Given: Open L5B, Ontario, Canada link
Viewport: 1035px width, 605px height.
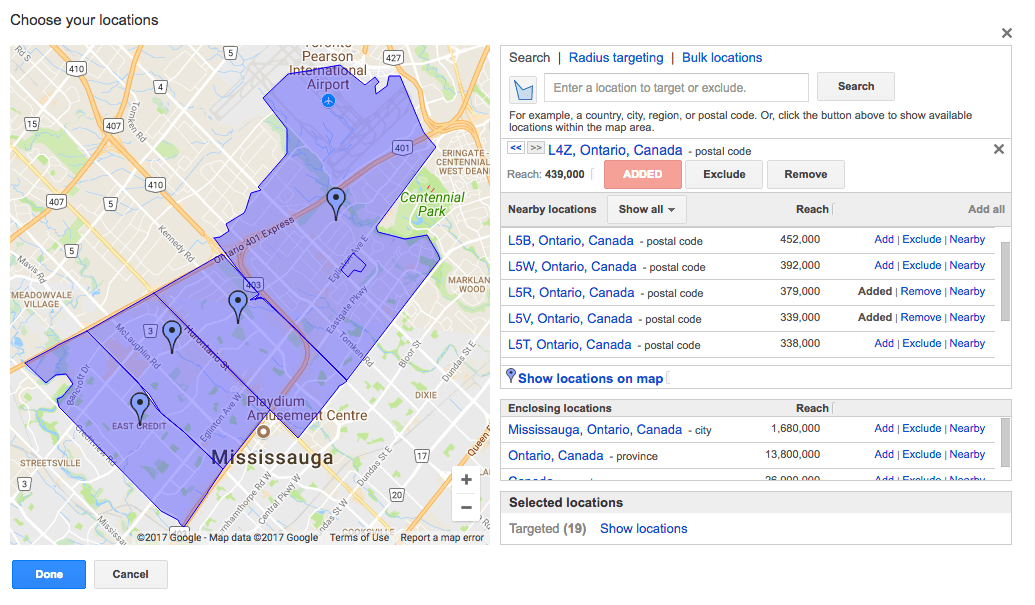Looking at the screenshot, I should coord(570,241).
